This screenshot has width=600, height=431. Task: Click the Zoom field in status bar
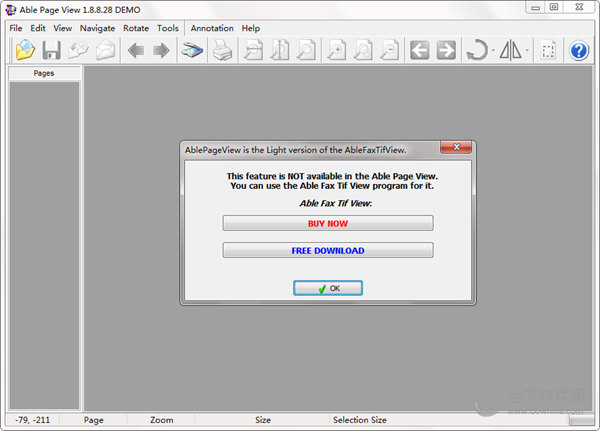click(161, 420)
